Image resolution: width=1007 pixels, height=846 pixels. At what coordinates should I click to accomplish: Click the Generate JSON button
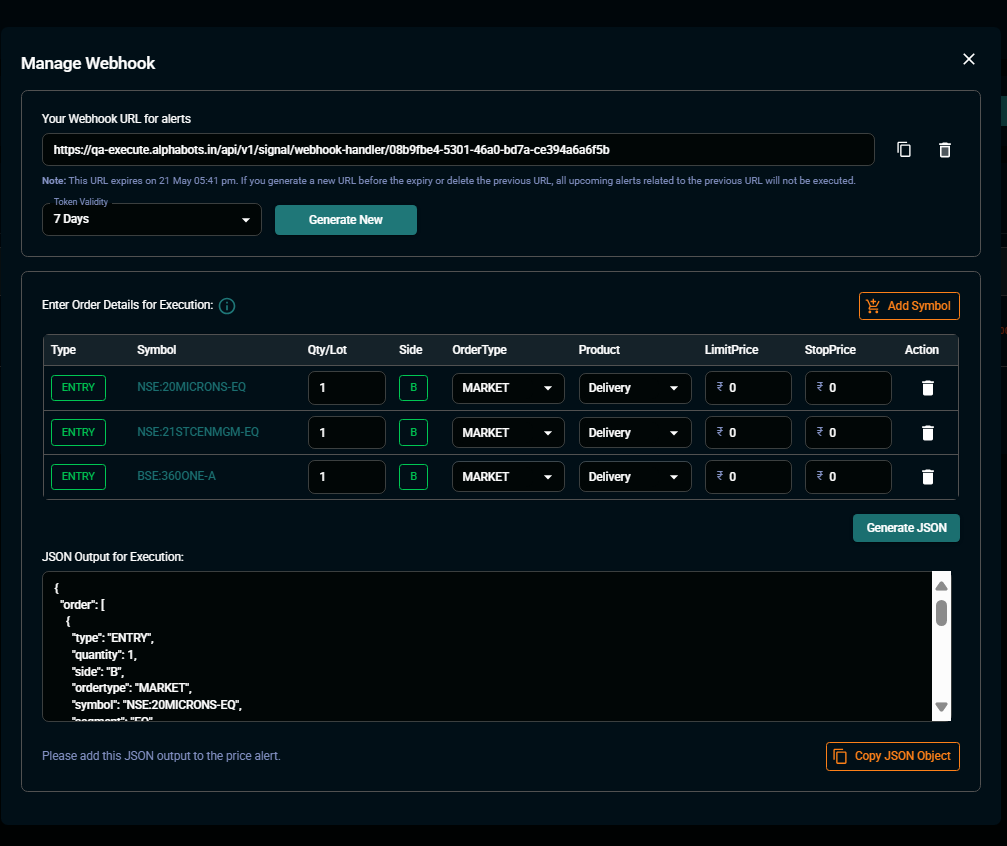[906, 527]
